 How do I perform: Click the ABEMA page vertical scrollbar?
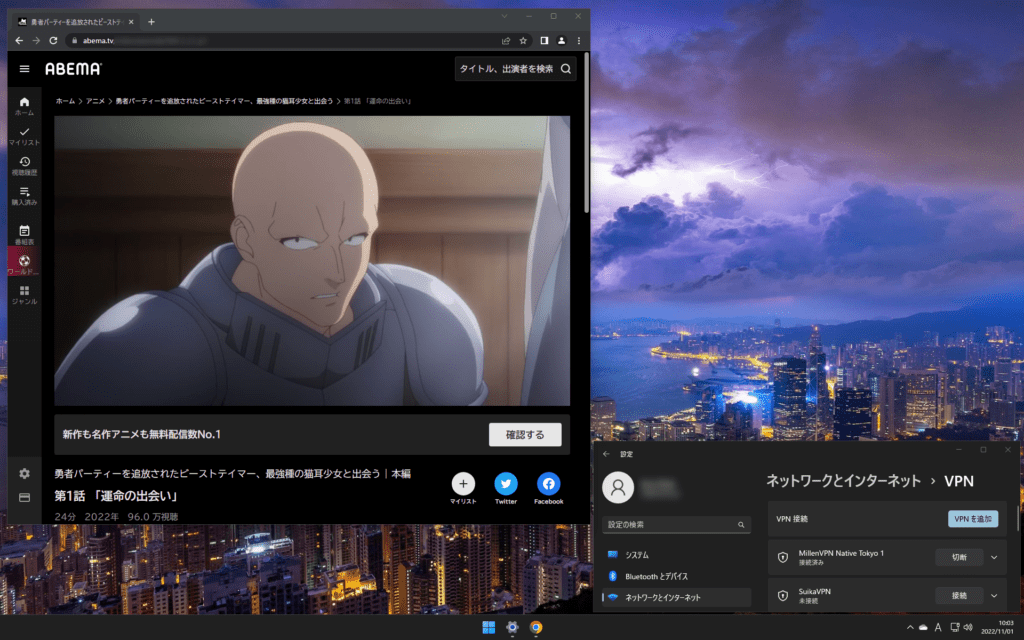586,133
